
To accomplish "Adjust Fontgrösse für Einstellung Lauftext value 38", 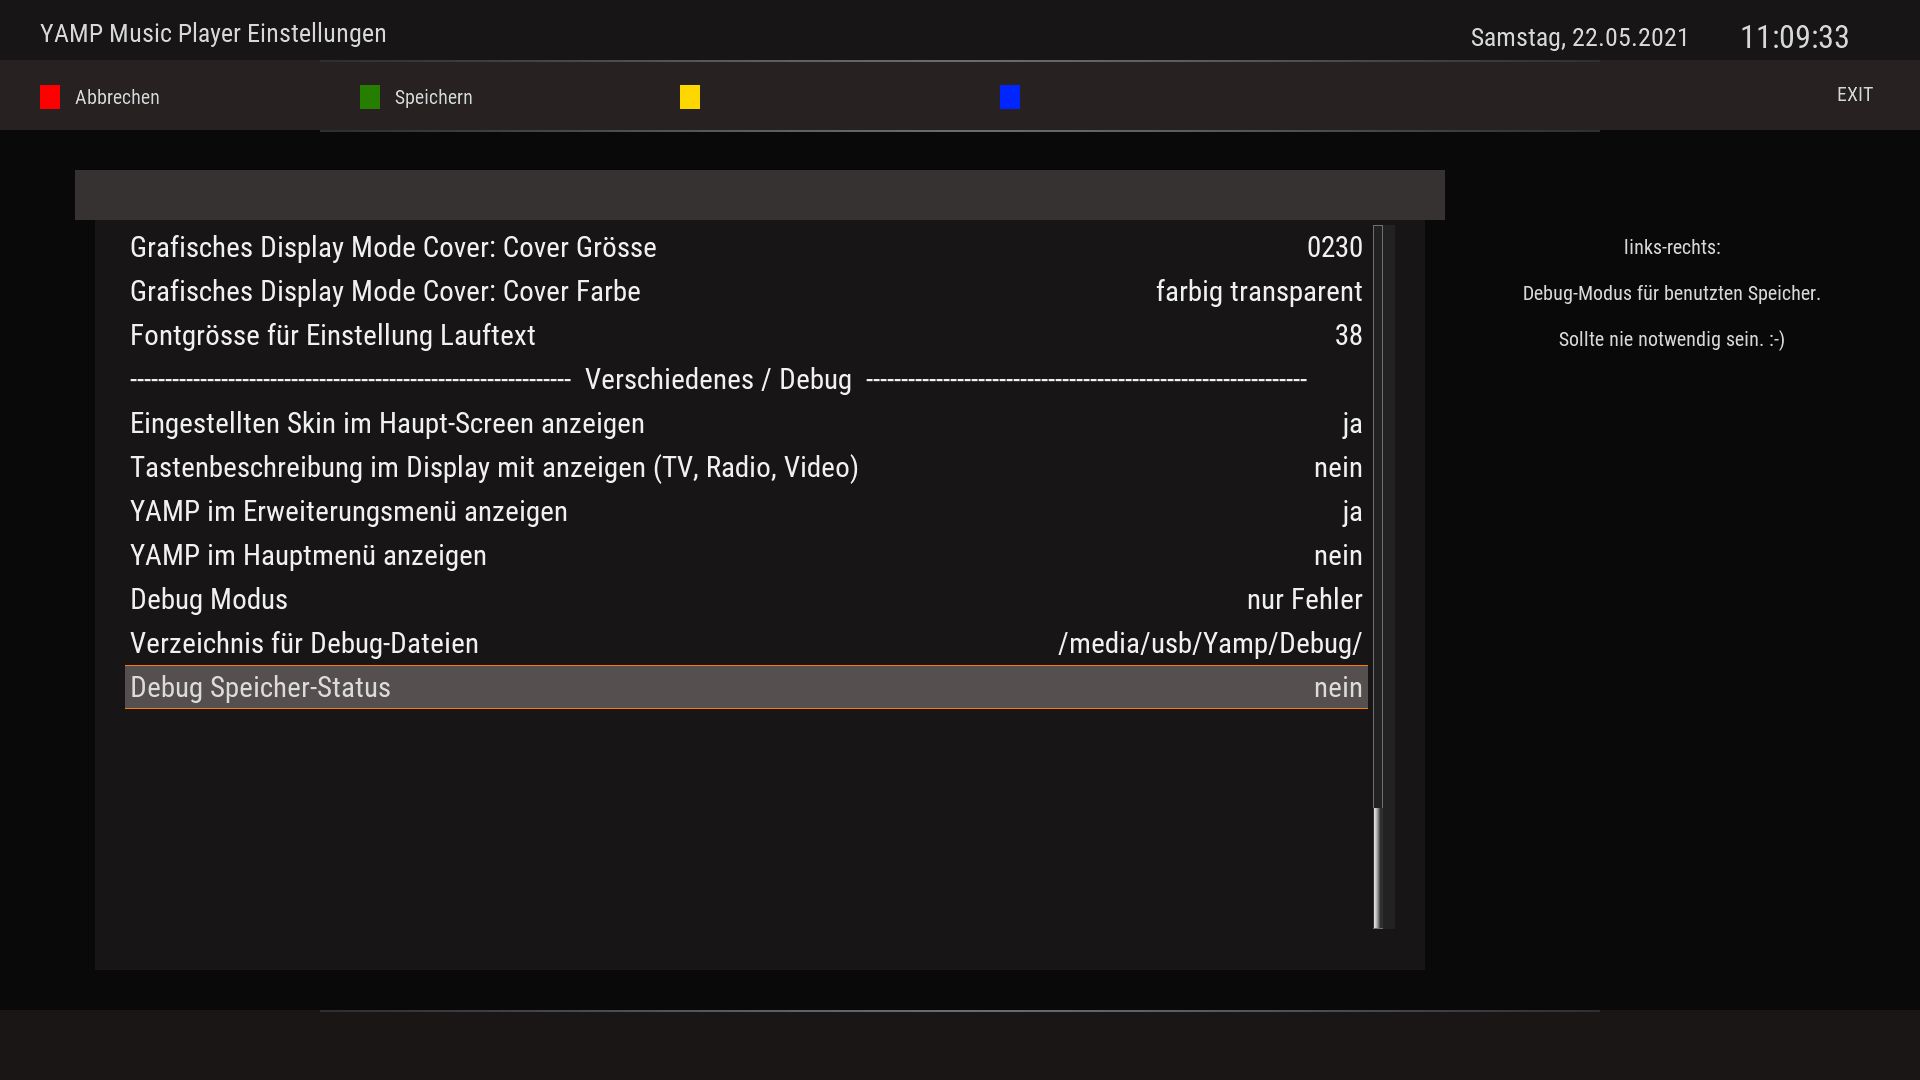I will pos(1347,336).
